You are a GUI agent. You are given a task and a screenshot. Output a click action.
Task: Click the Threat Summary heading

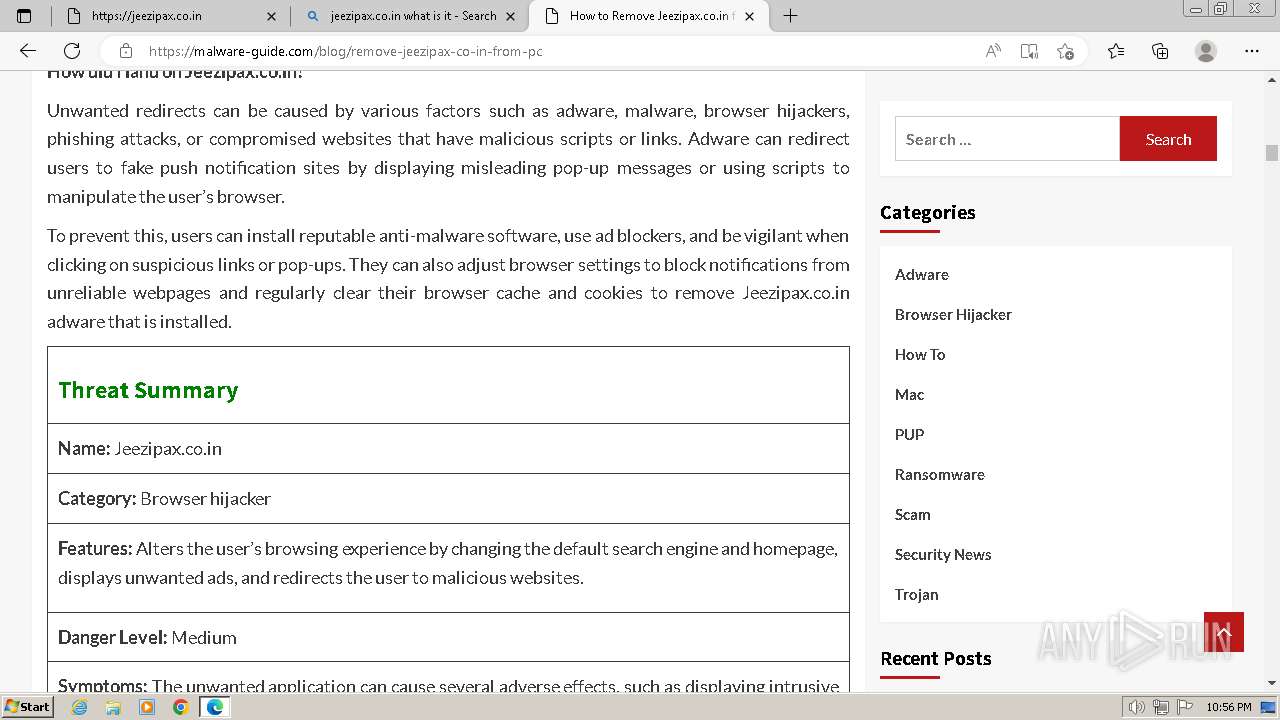(148, 390)
